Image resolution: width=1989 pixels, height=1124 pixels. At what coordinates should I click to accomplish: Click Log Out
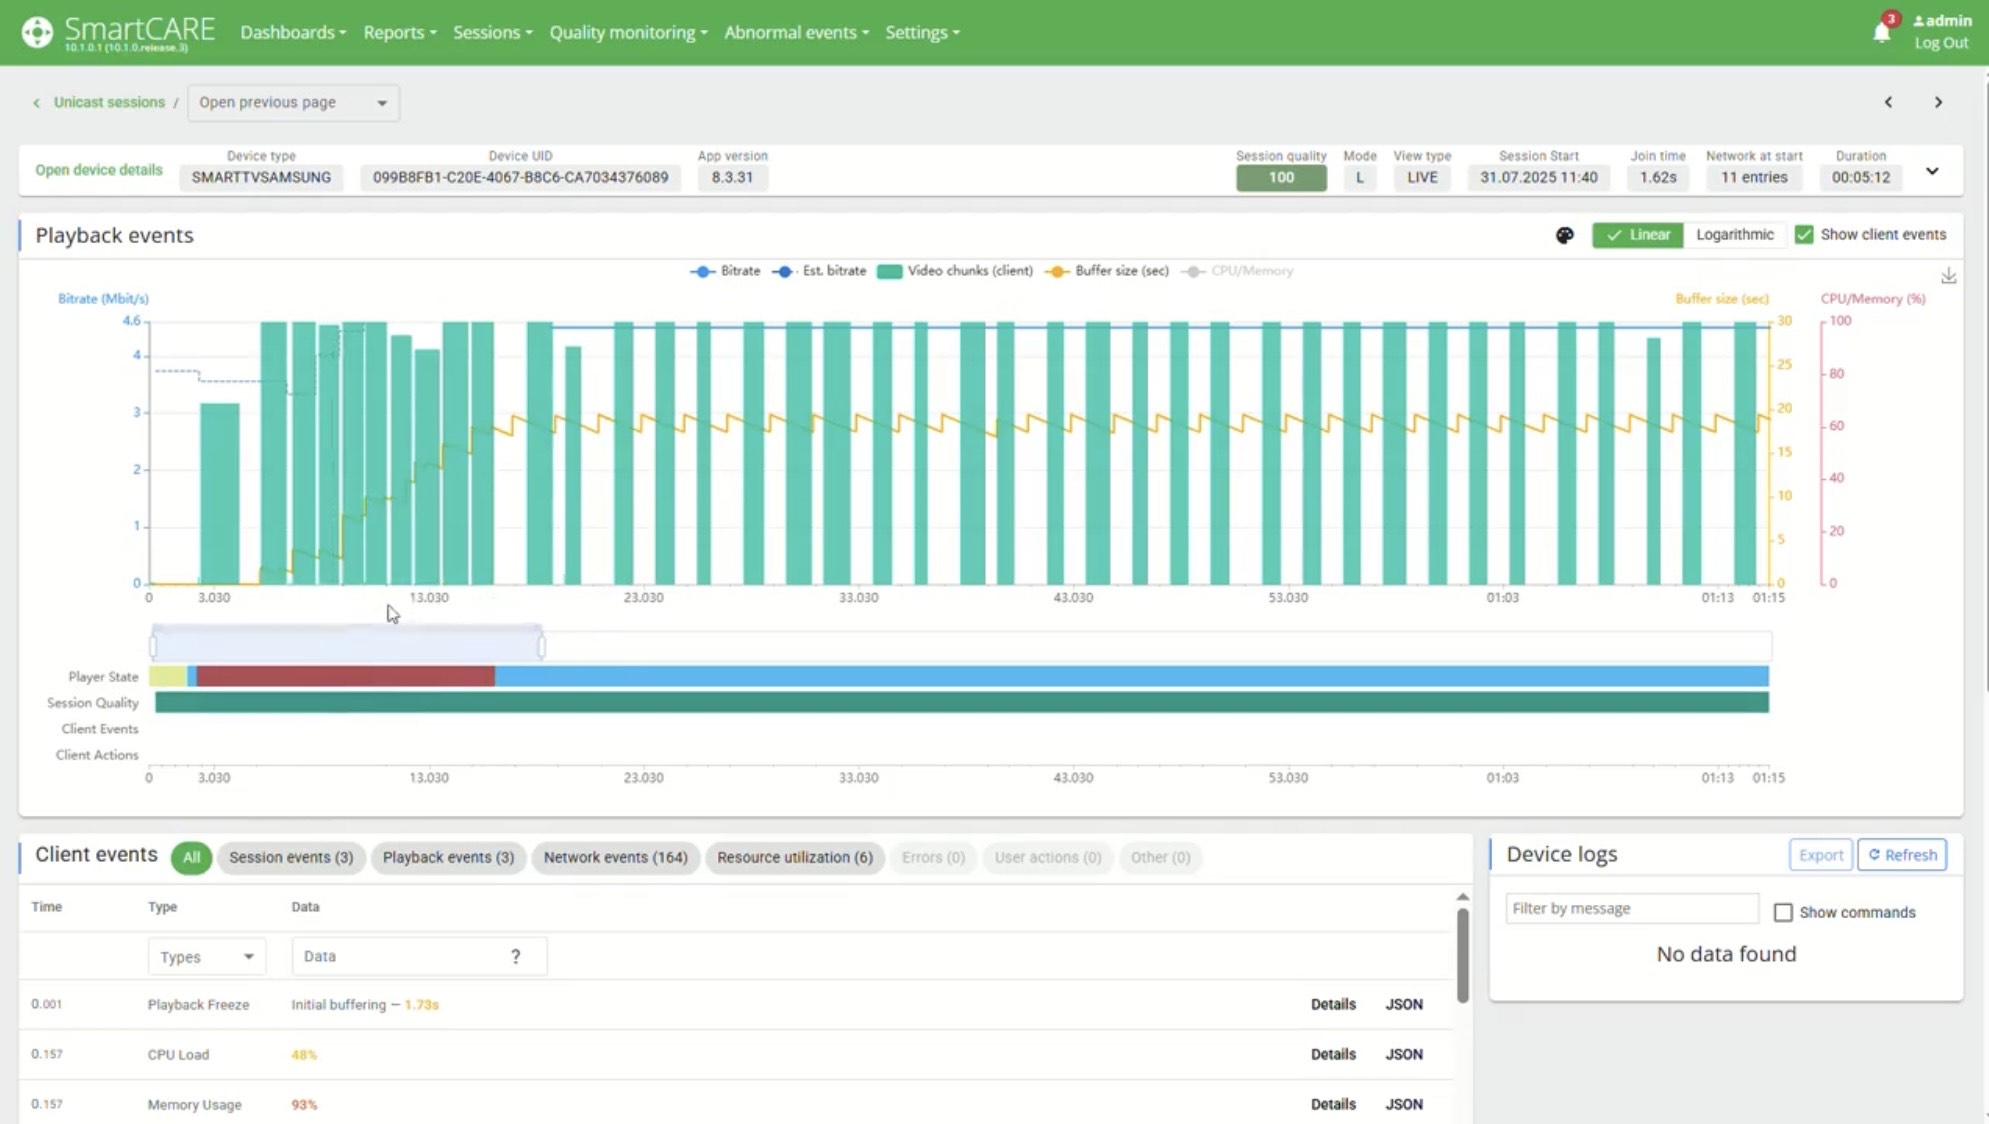pos(1941,43)
